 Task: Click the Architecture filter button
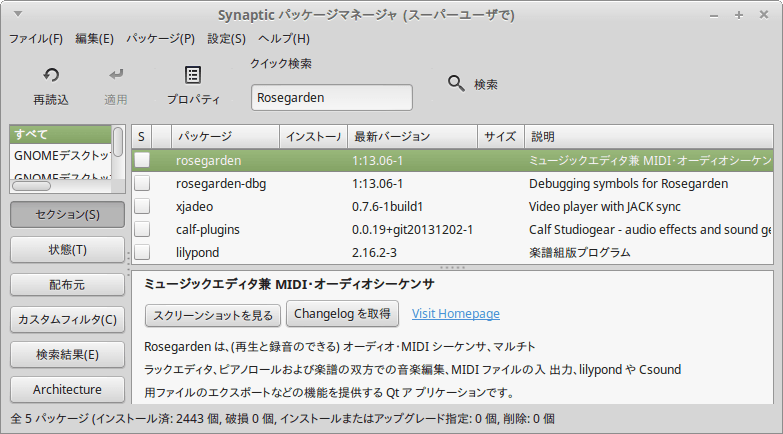click(67, 390)
